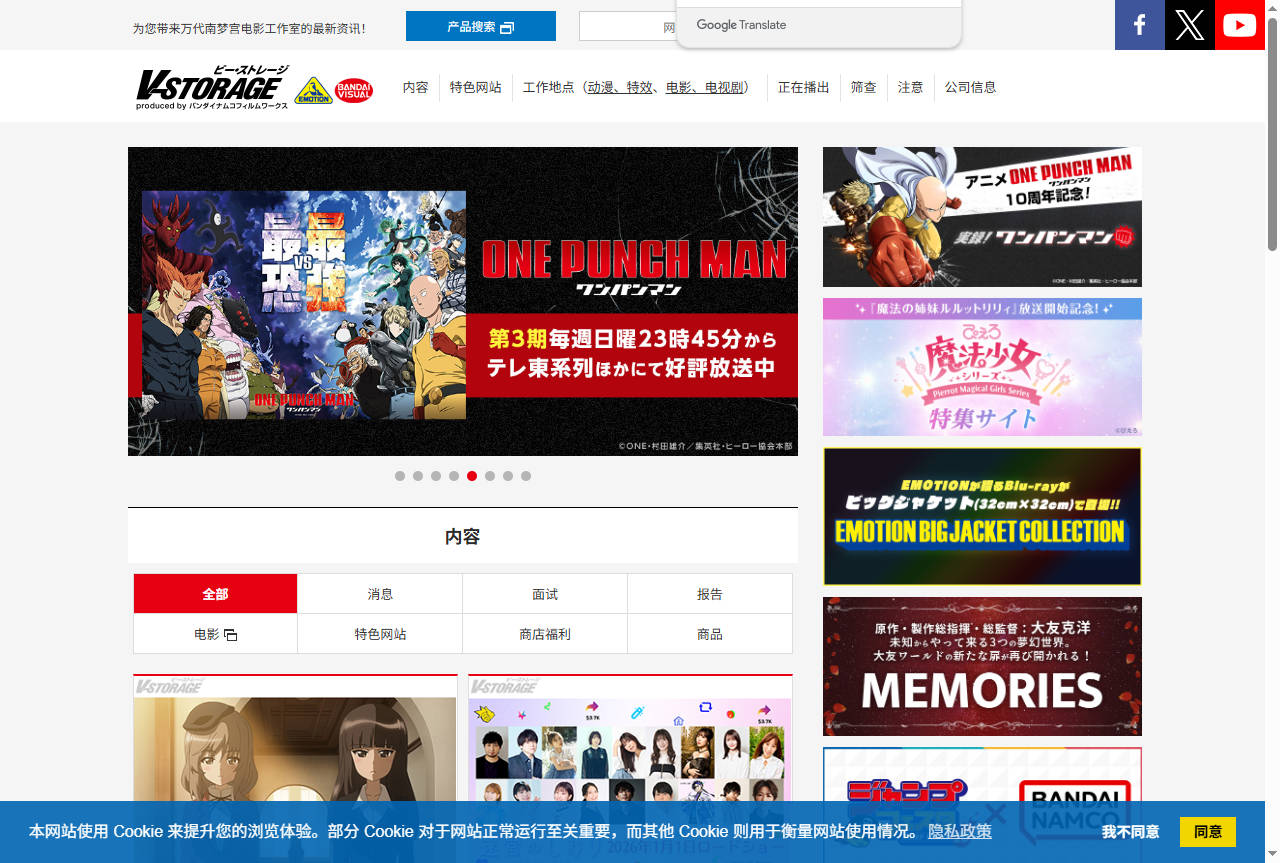
Task: Open the 电影 filter with external icon
Action: point(215,634)
